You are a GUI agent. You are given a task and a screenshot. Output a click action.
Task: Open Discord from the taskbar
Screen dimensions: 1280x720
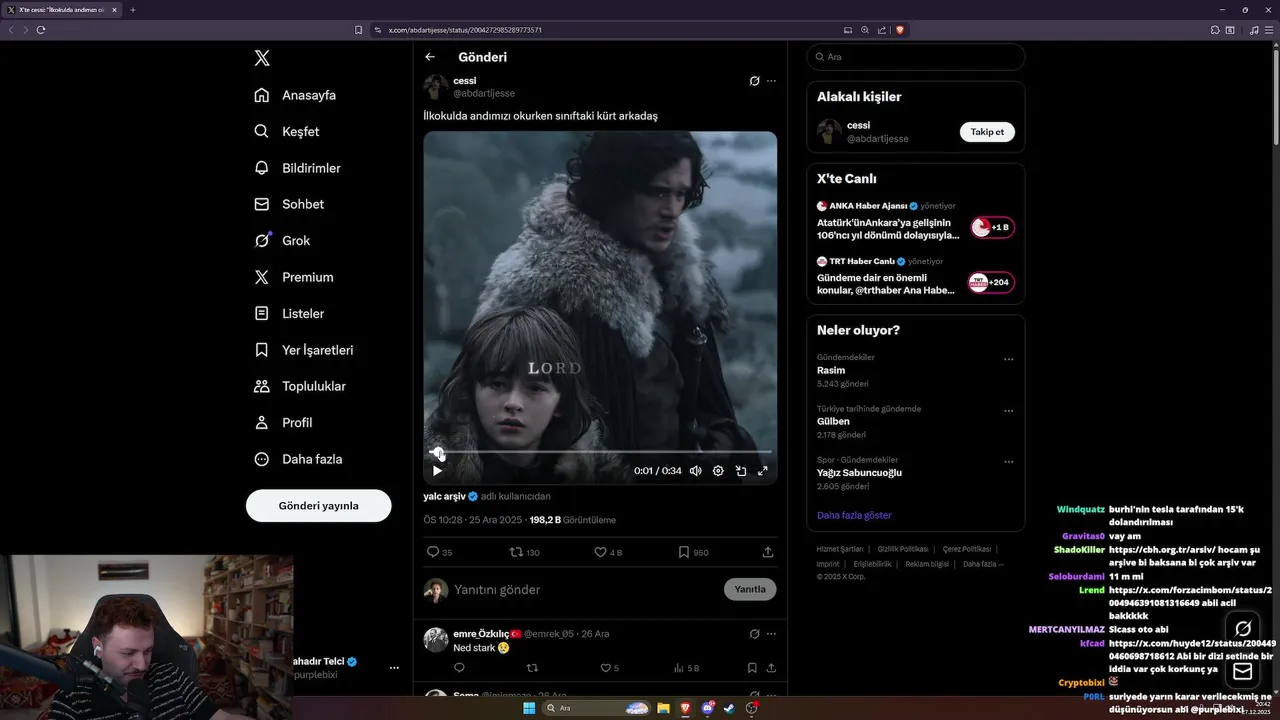(707, 708)
